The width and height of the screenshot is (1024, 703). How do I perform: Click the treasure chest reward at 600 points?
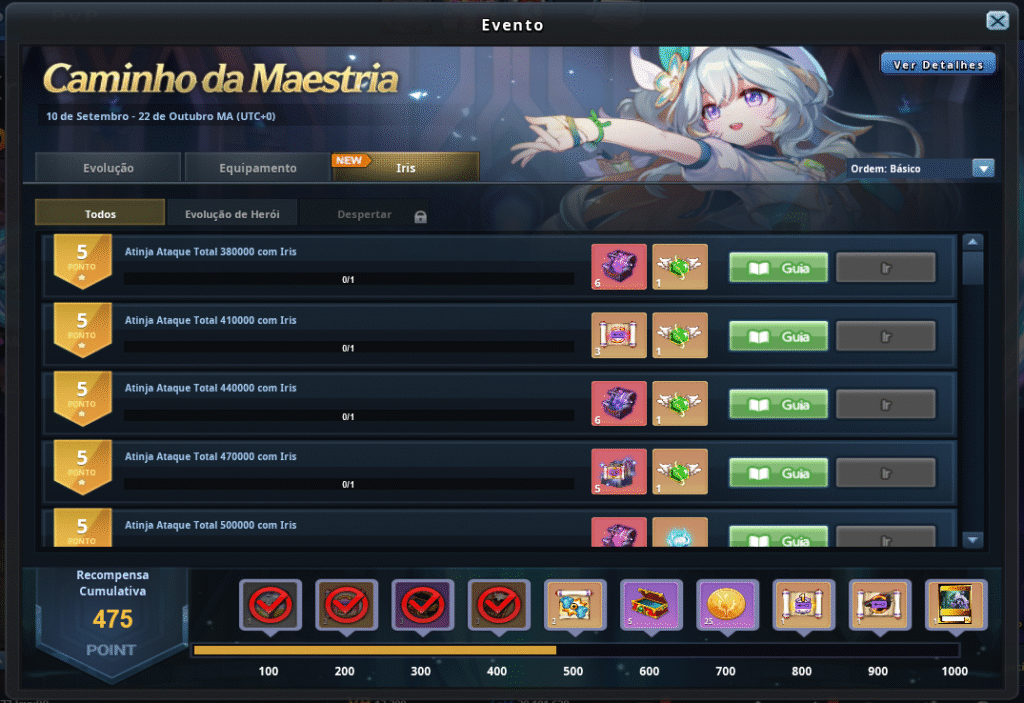(x=651, y=604)
